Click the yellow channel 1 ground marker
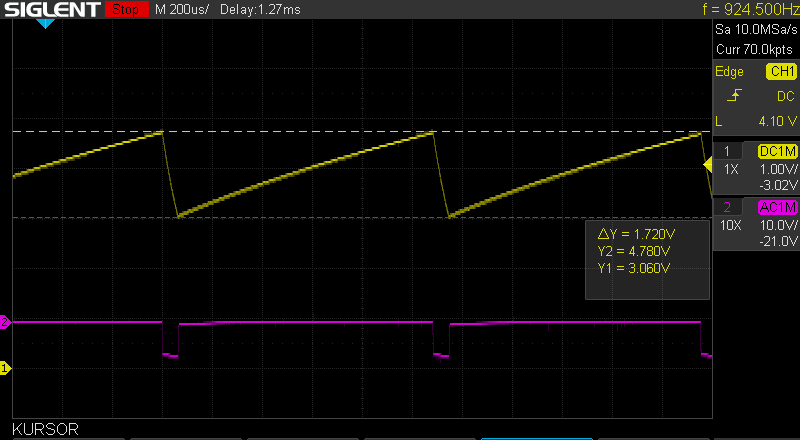Viewport: 800px width, 440px height. [5, 368]
